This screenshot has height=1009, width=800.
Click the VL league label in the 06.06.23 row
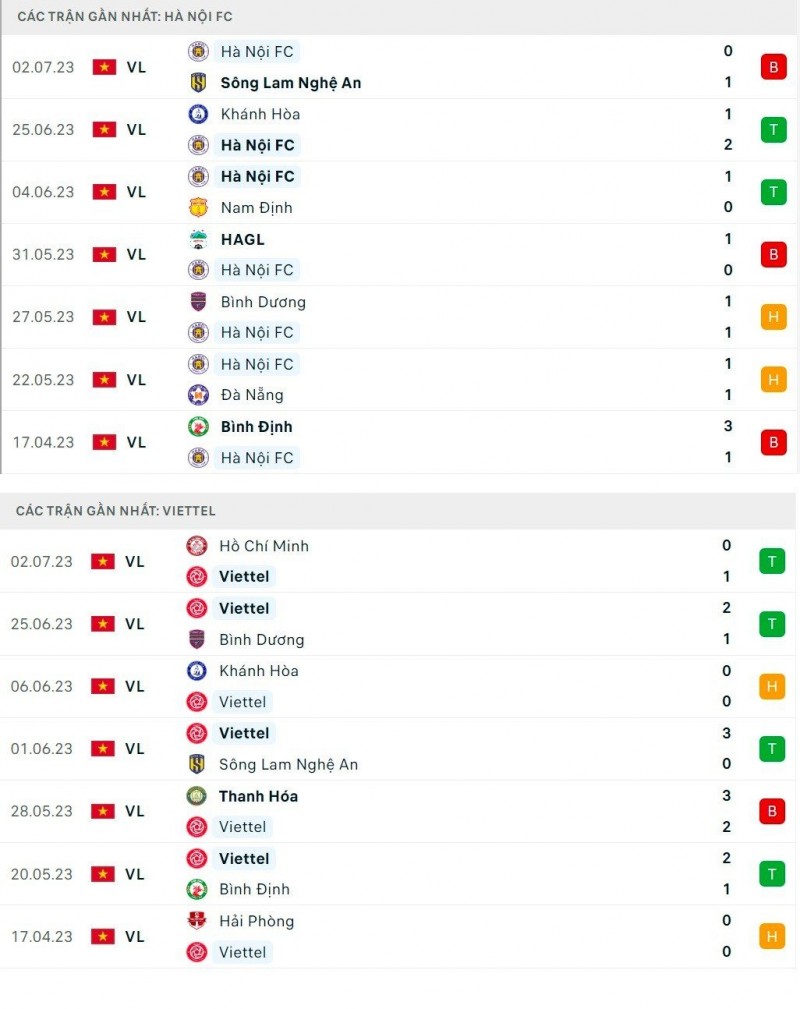(x=135, y=687)
